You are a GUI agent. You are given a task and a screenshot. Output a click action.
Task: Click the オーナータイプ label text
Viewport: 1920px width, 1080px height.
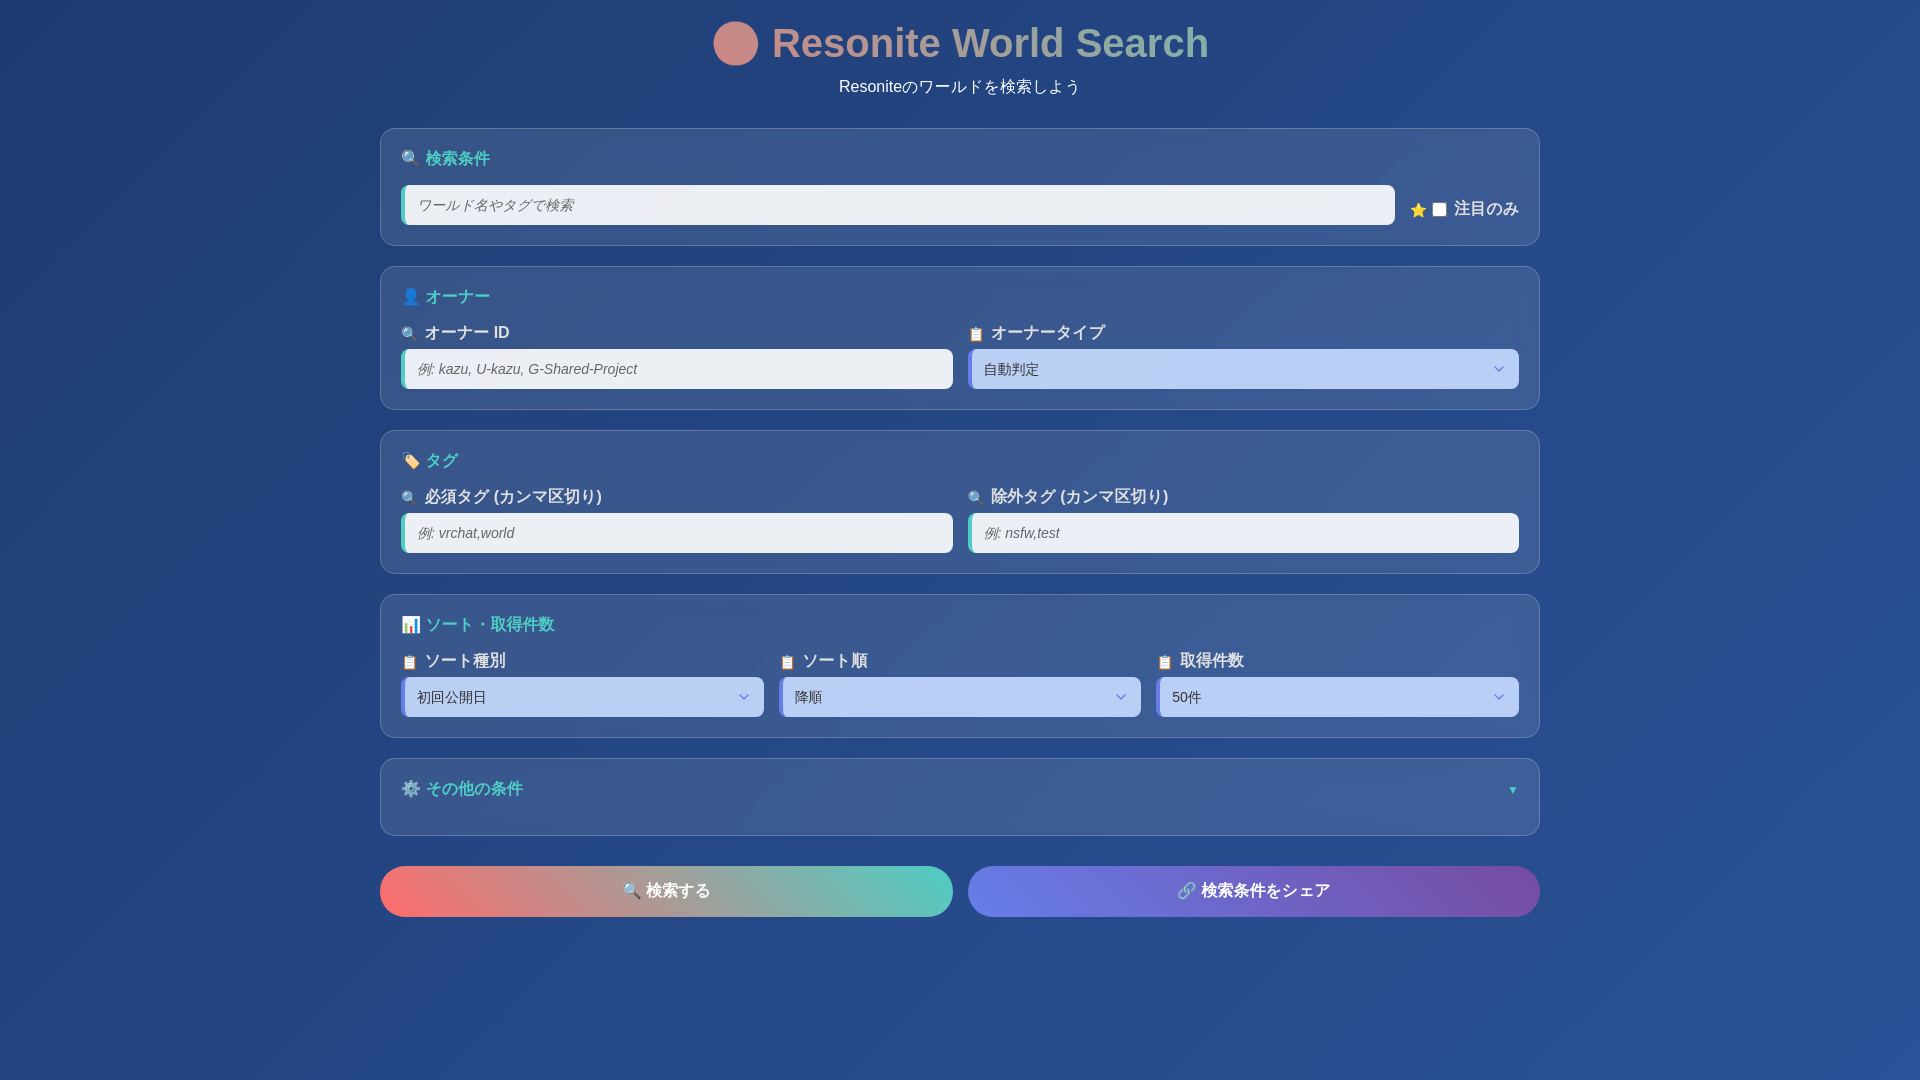coord(1048,333)
